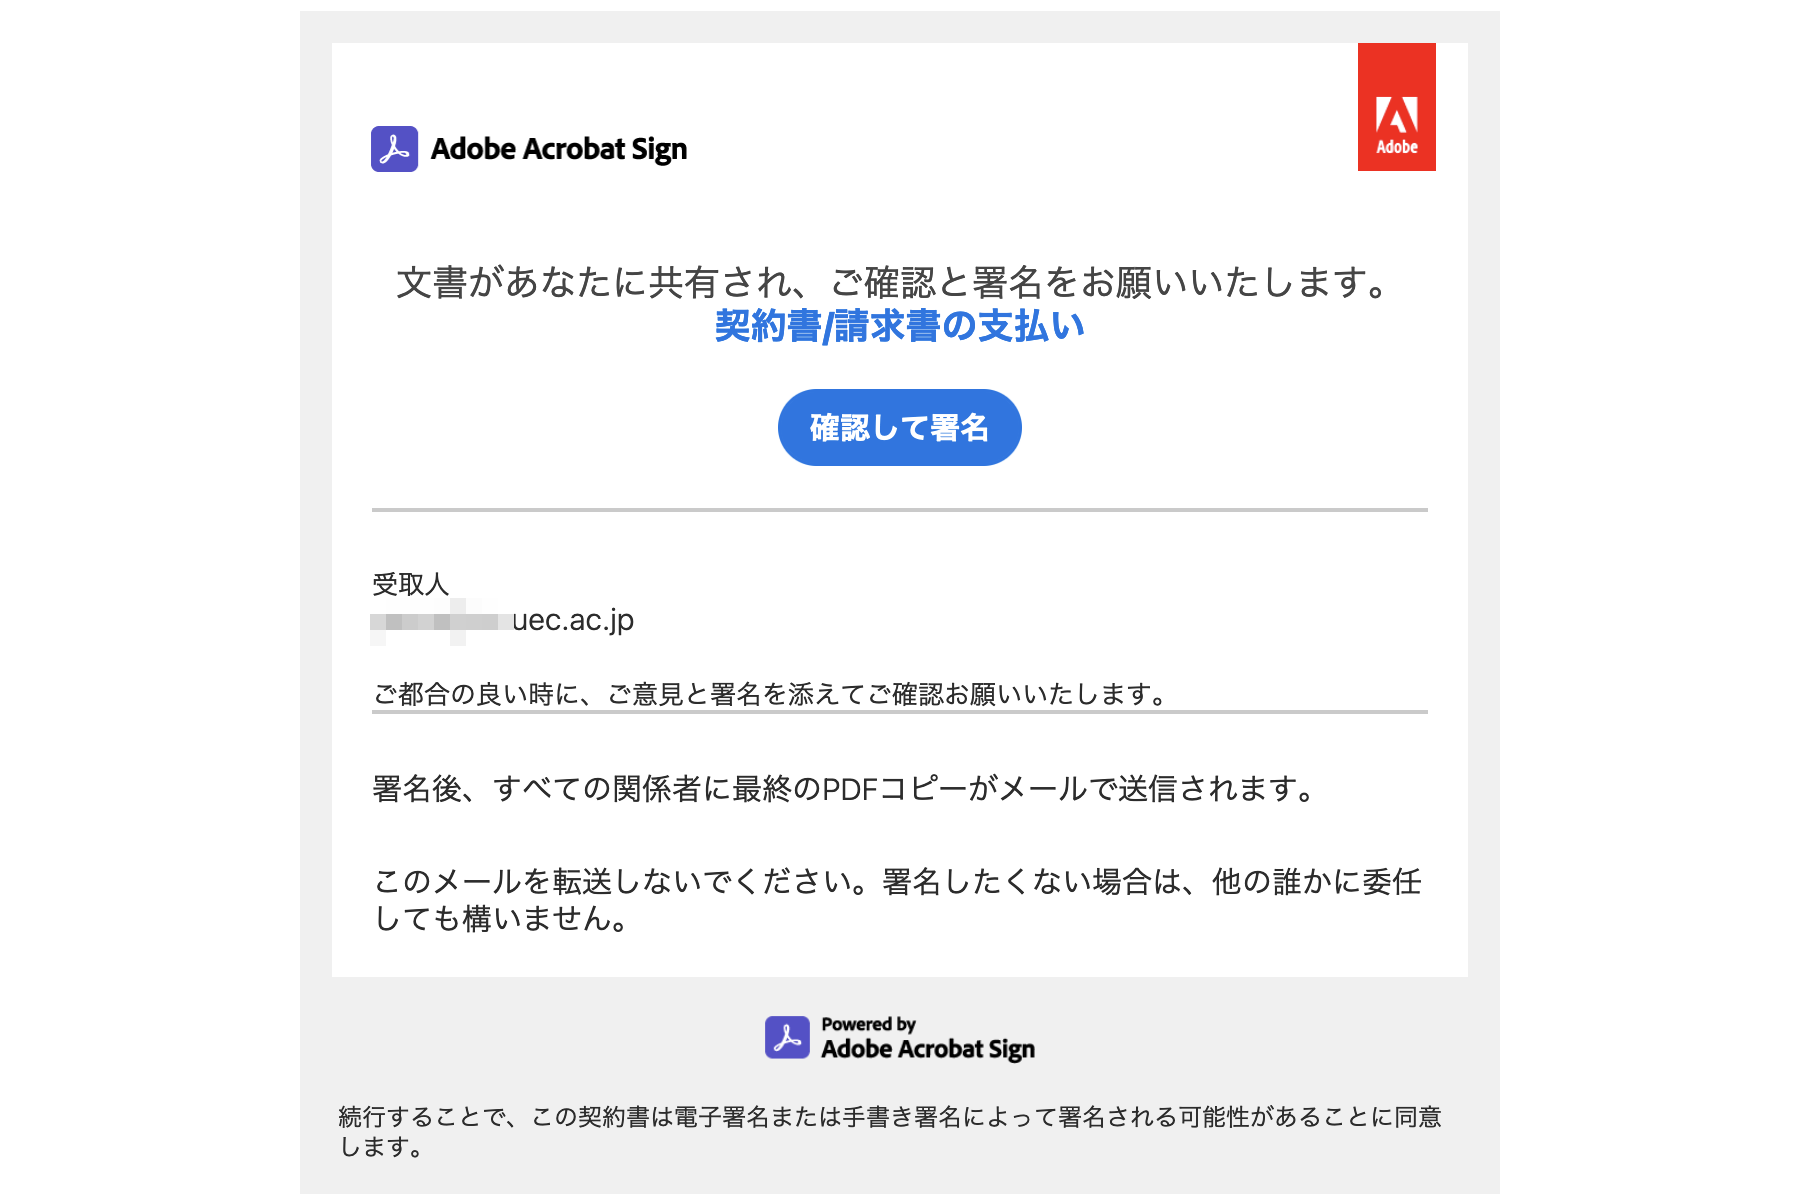1796x1194 pixels.
Task: Click the sentence starting with 署名したくない場合は
Action: (x=1150, y=881)
